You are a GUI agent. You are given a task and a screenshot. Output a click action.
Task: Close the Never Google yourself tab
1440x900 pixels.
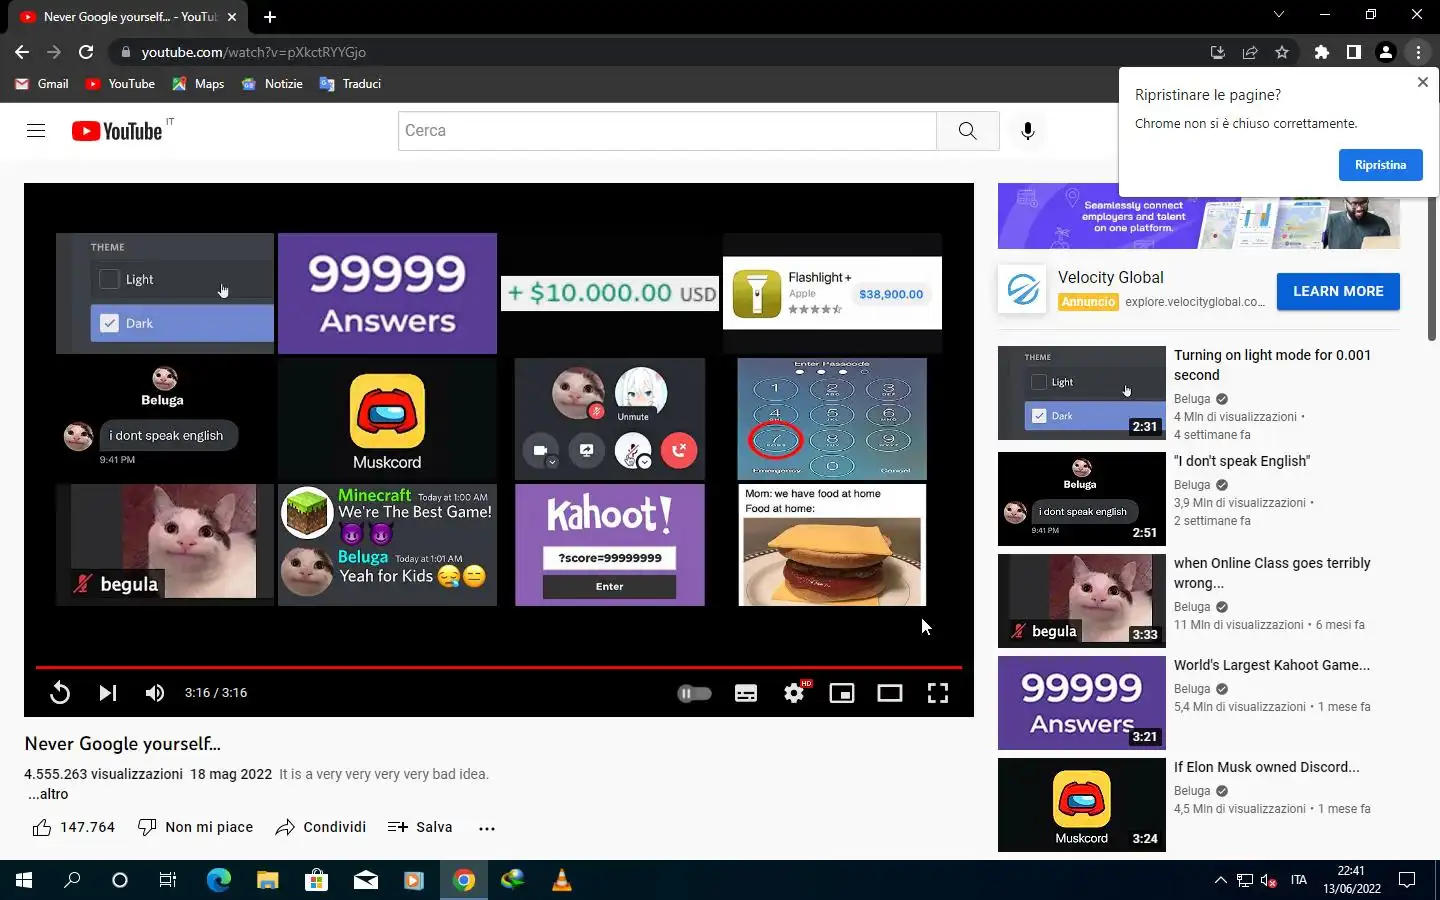point(232,17)
